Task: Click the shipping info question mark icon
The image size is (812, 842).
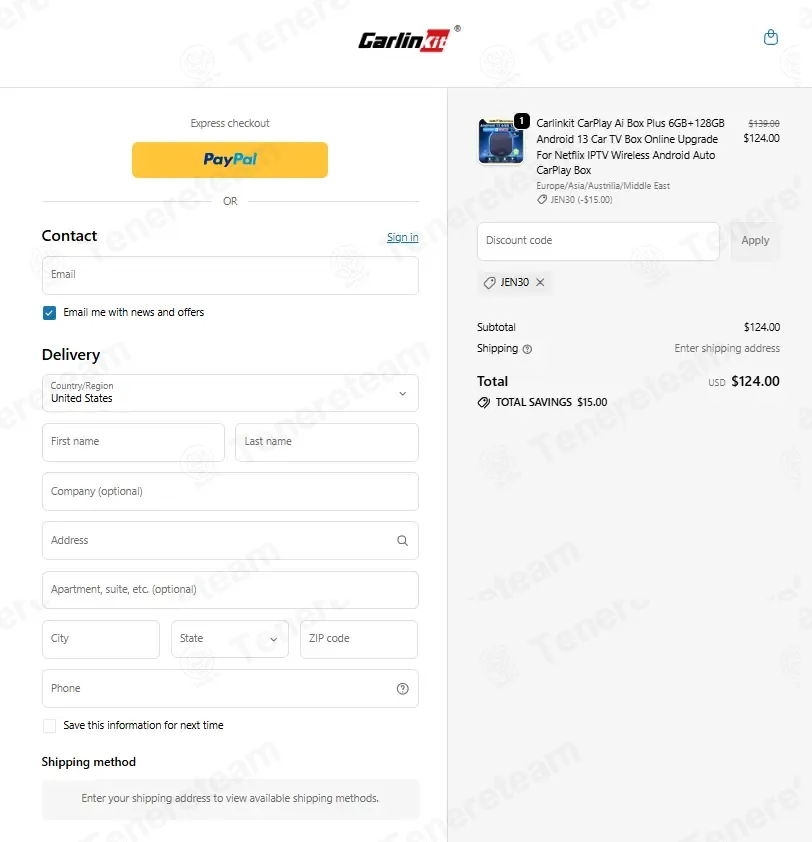Action: pos(527,349)
